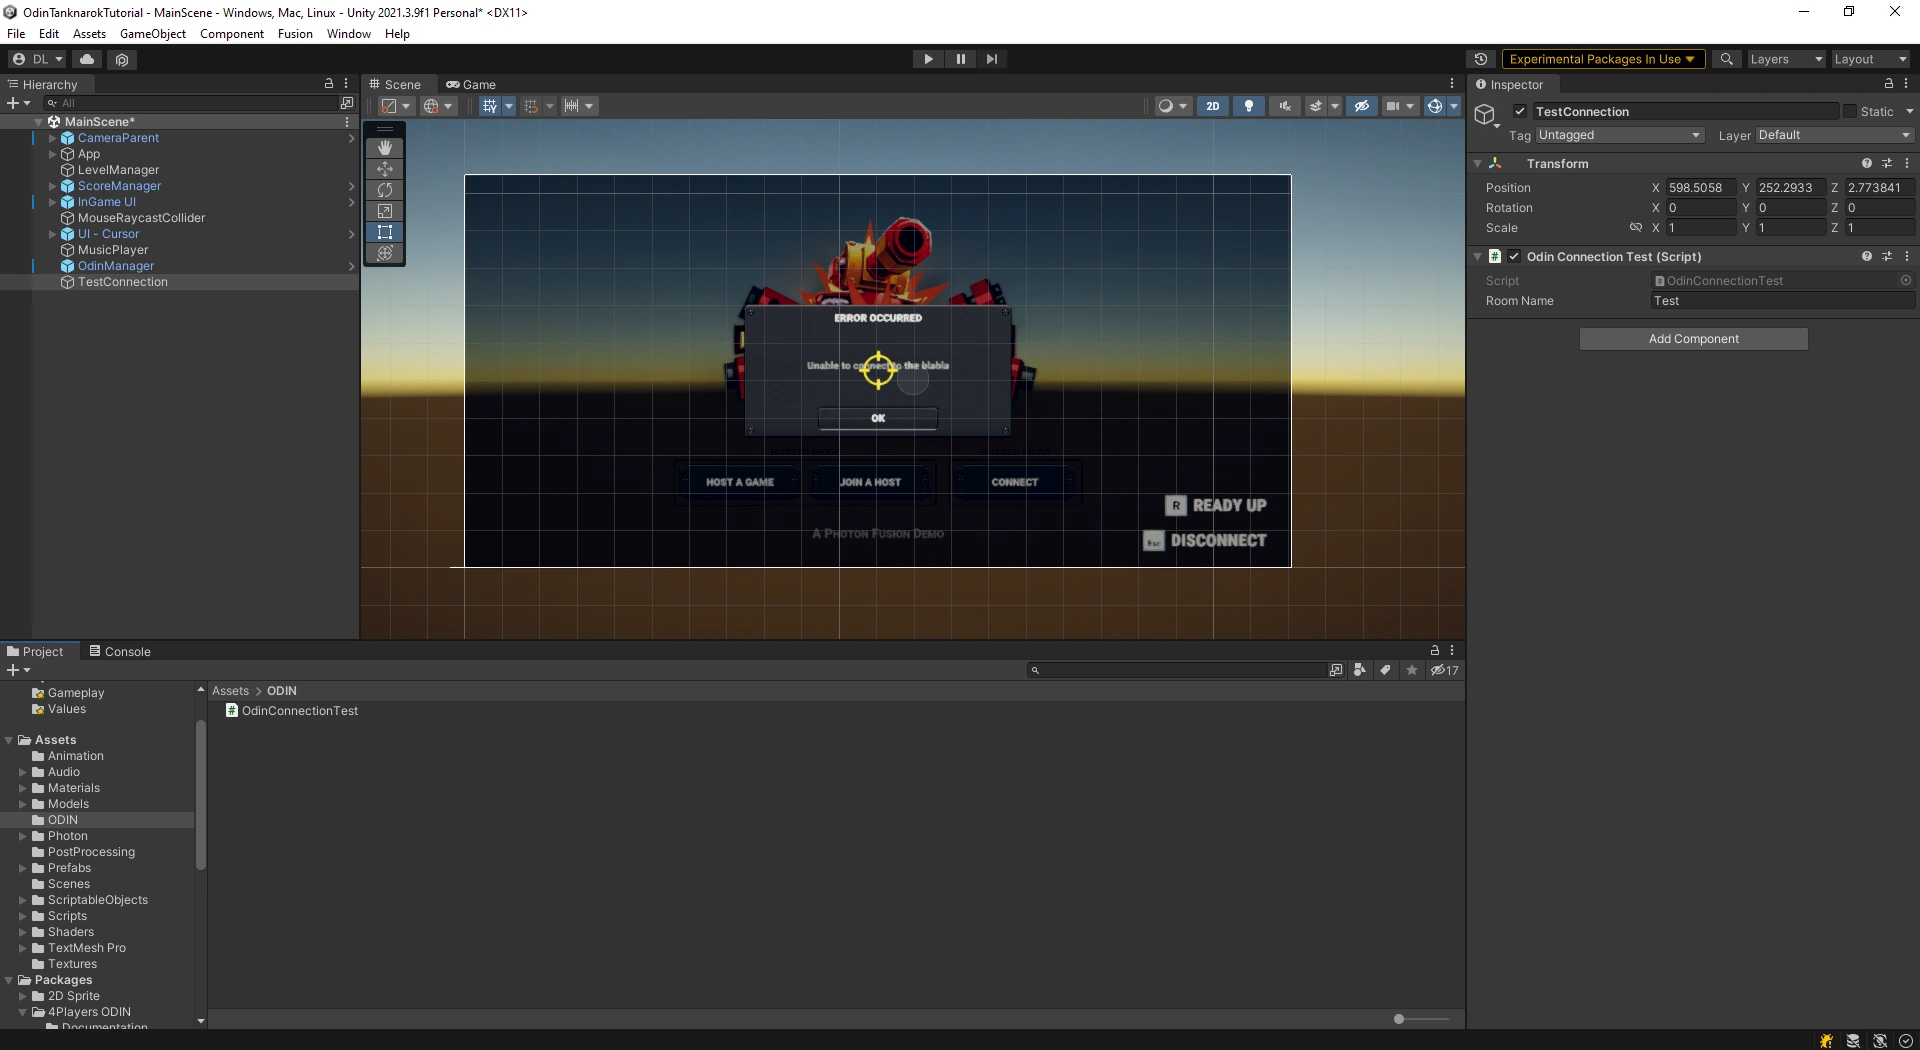Click the Pause button

coord(960,59)
